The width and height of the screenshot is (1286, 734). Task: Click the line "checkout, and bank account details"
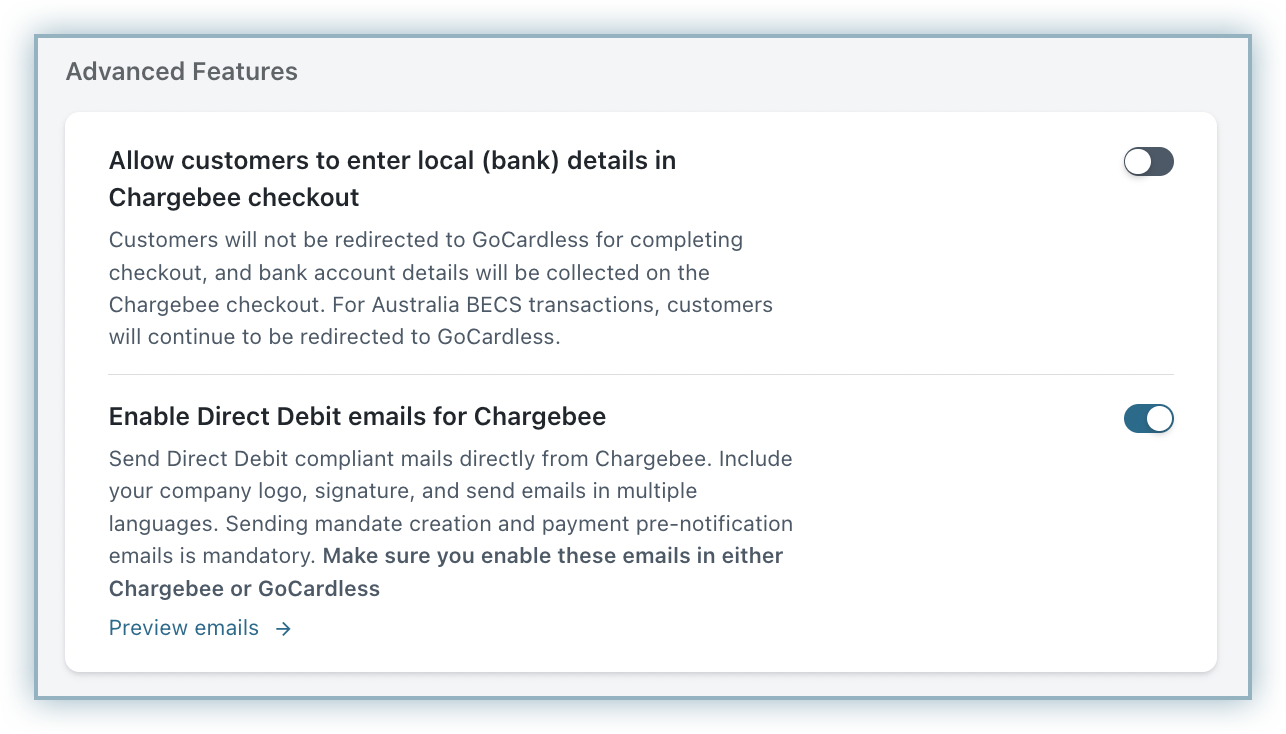pos(409,273)
